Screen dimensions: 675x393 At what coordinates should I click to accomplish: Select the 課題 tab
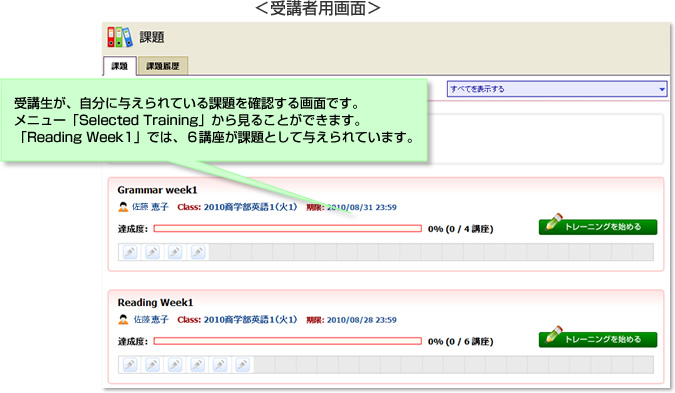point(120,66)
